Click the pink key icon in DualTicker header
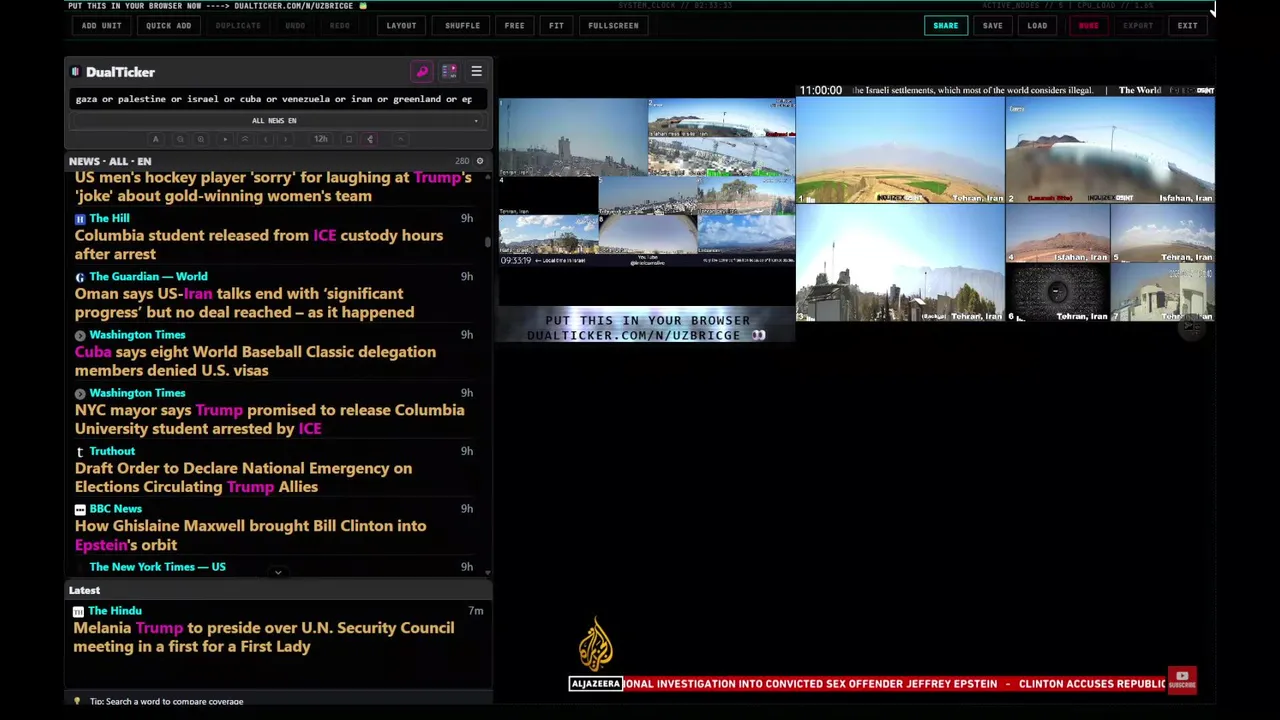The height and width of the screenshot is (720, 1280). click(x=422, y=72)
